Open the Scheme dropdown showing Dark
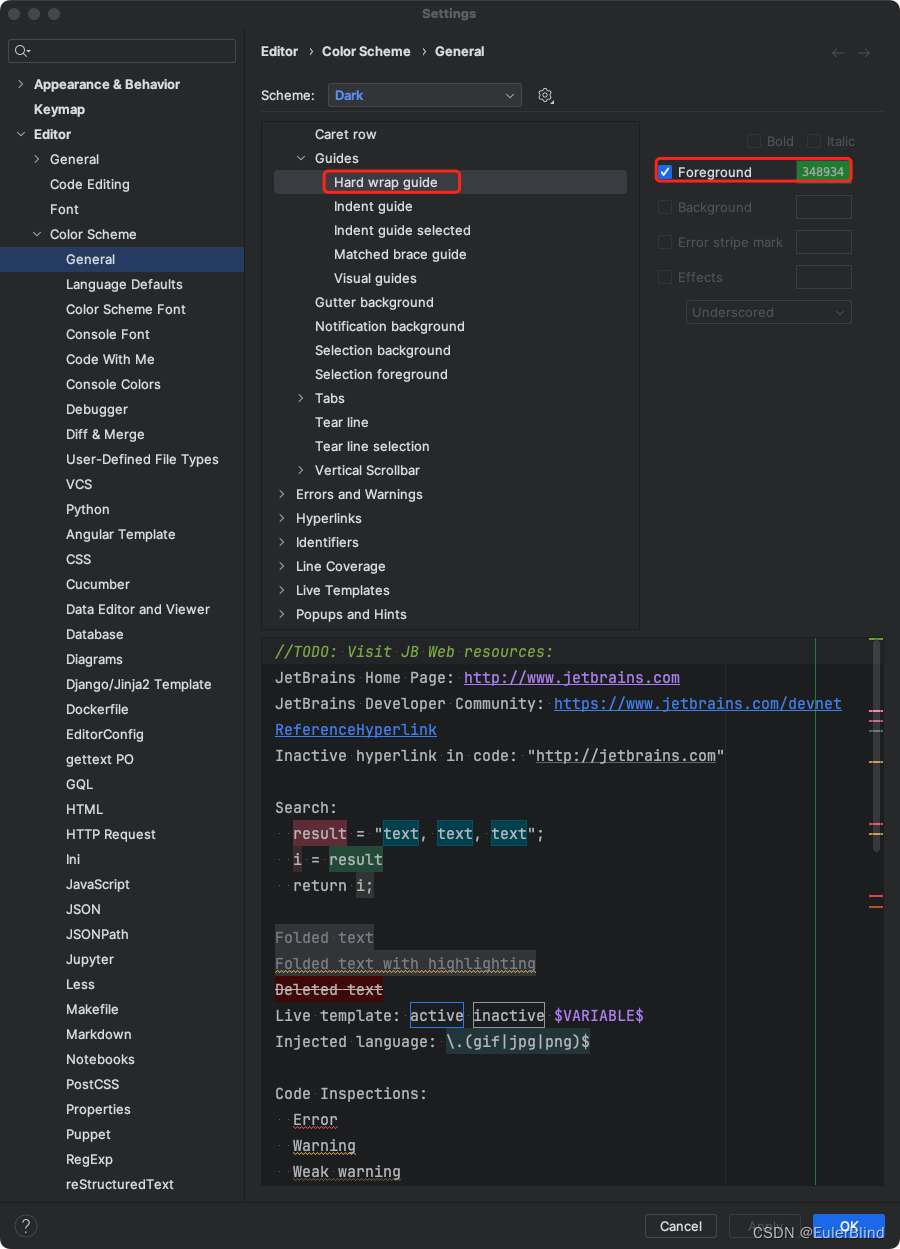The width and height of the screenshot is (900, 1249). (424, 95)
